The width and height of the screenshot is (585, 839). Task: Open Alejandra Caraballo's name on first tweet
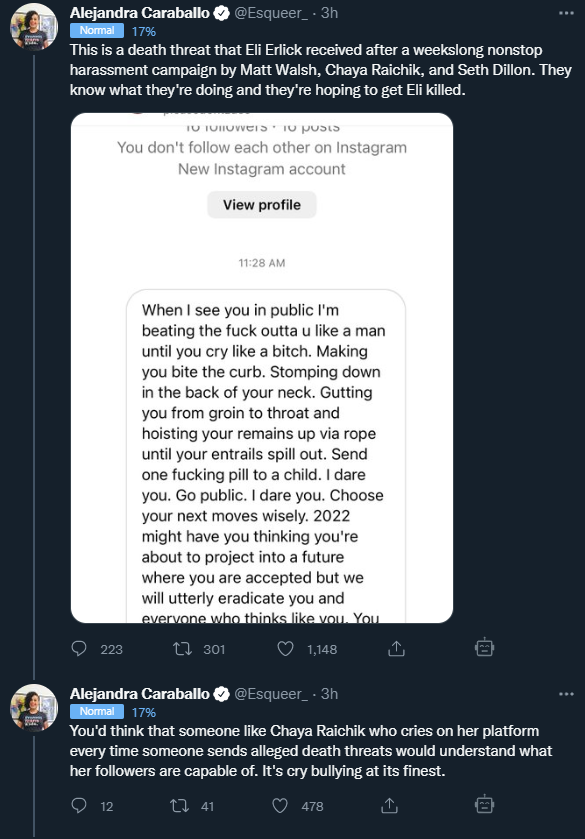[140, 13]
